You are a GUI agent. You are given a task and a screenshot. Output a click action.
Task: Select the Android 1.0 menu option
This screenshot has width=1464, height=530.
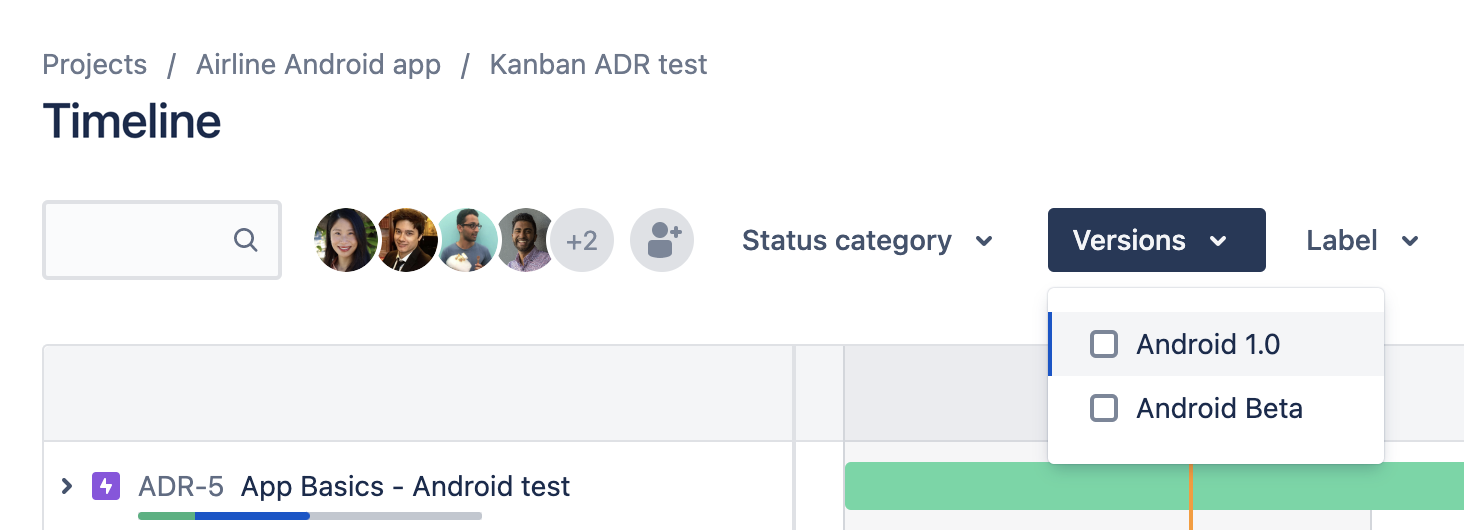(x=1208, y=345)
